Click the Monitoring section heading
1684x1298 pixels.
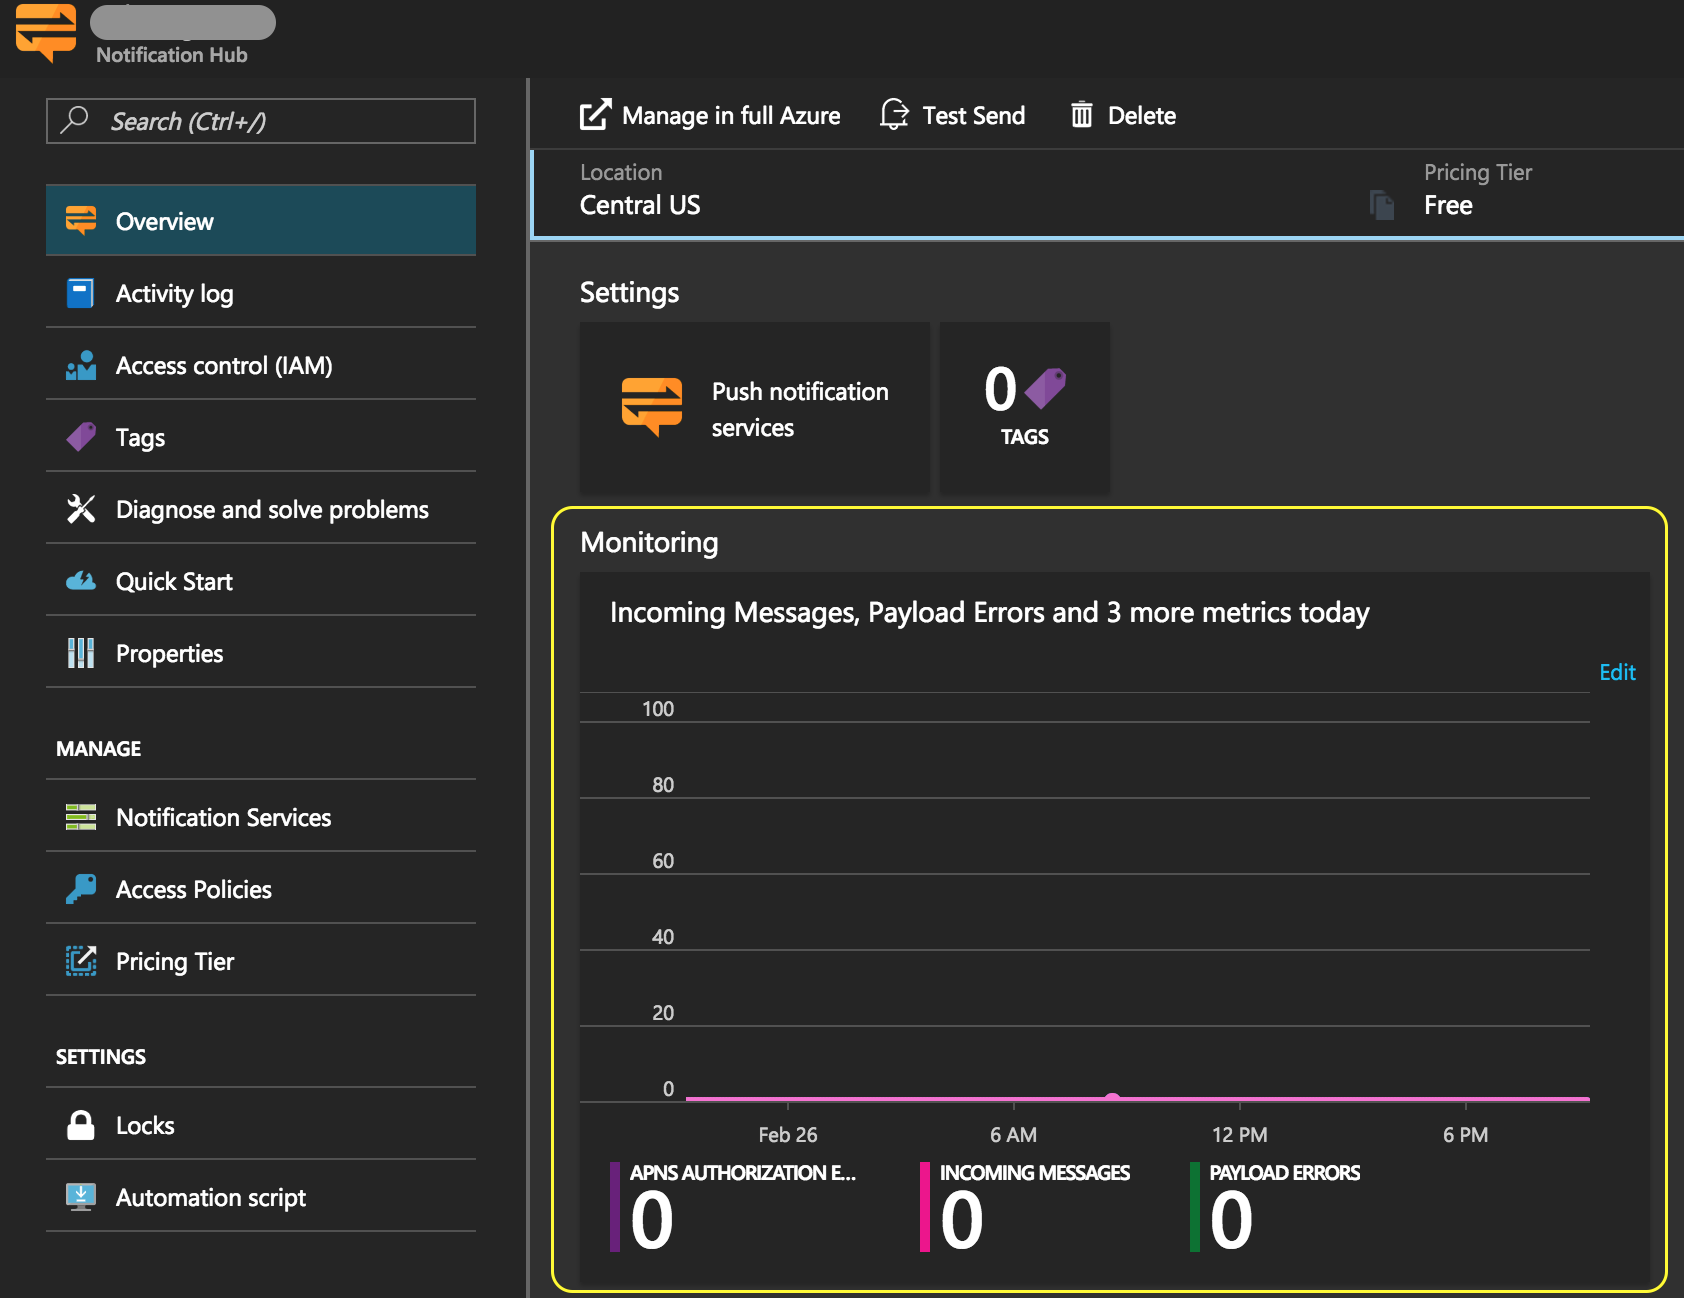click(x=649, y=542)
